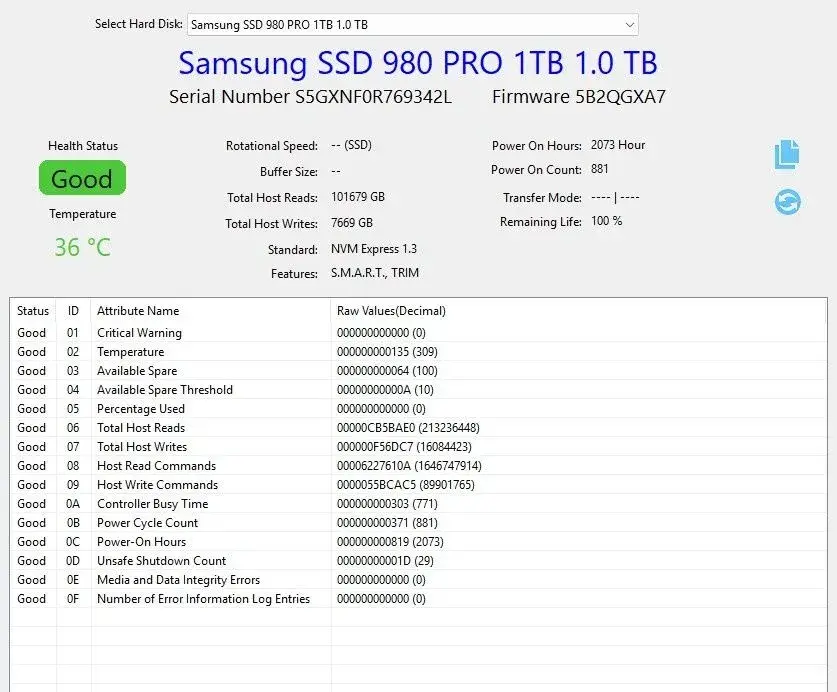Image resolution: width=837 pixels, height=692 pixels.
Task: Click the Samsung SSD 980 PRO title
Action: pos(417,63)
